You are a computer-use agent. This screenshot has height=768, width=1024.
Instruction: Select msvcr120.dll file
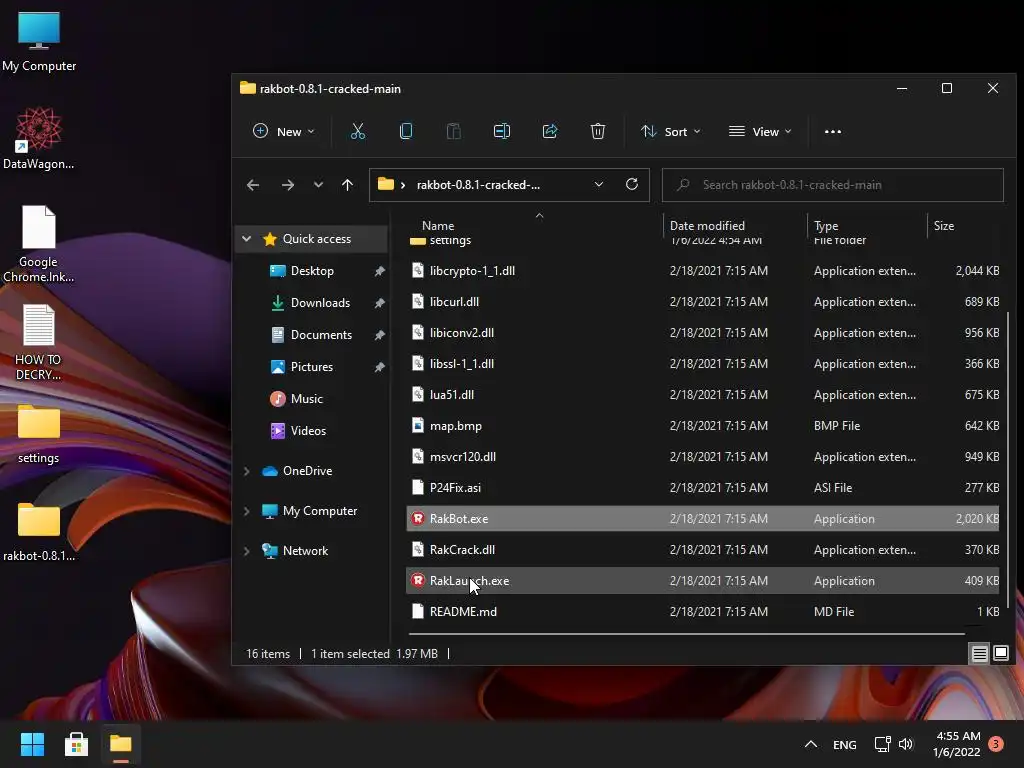[703, 457]
